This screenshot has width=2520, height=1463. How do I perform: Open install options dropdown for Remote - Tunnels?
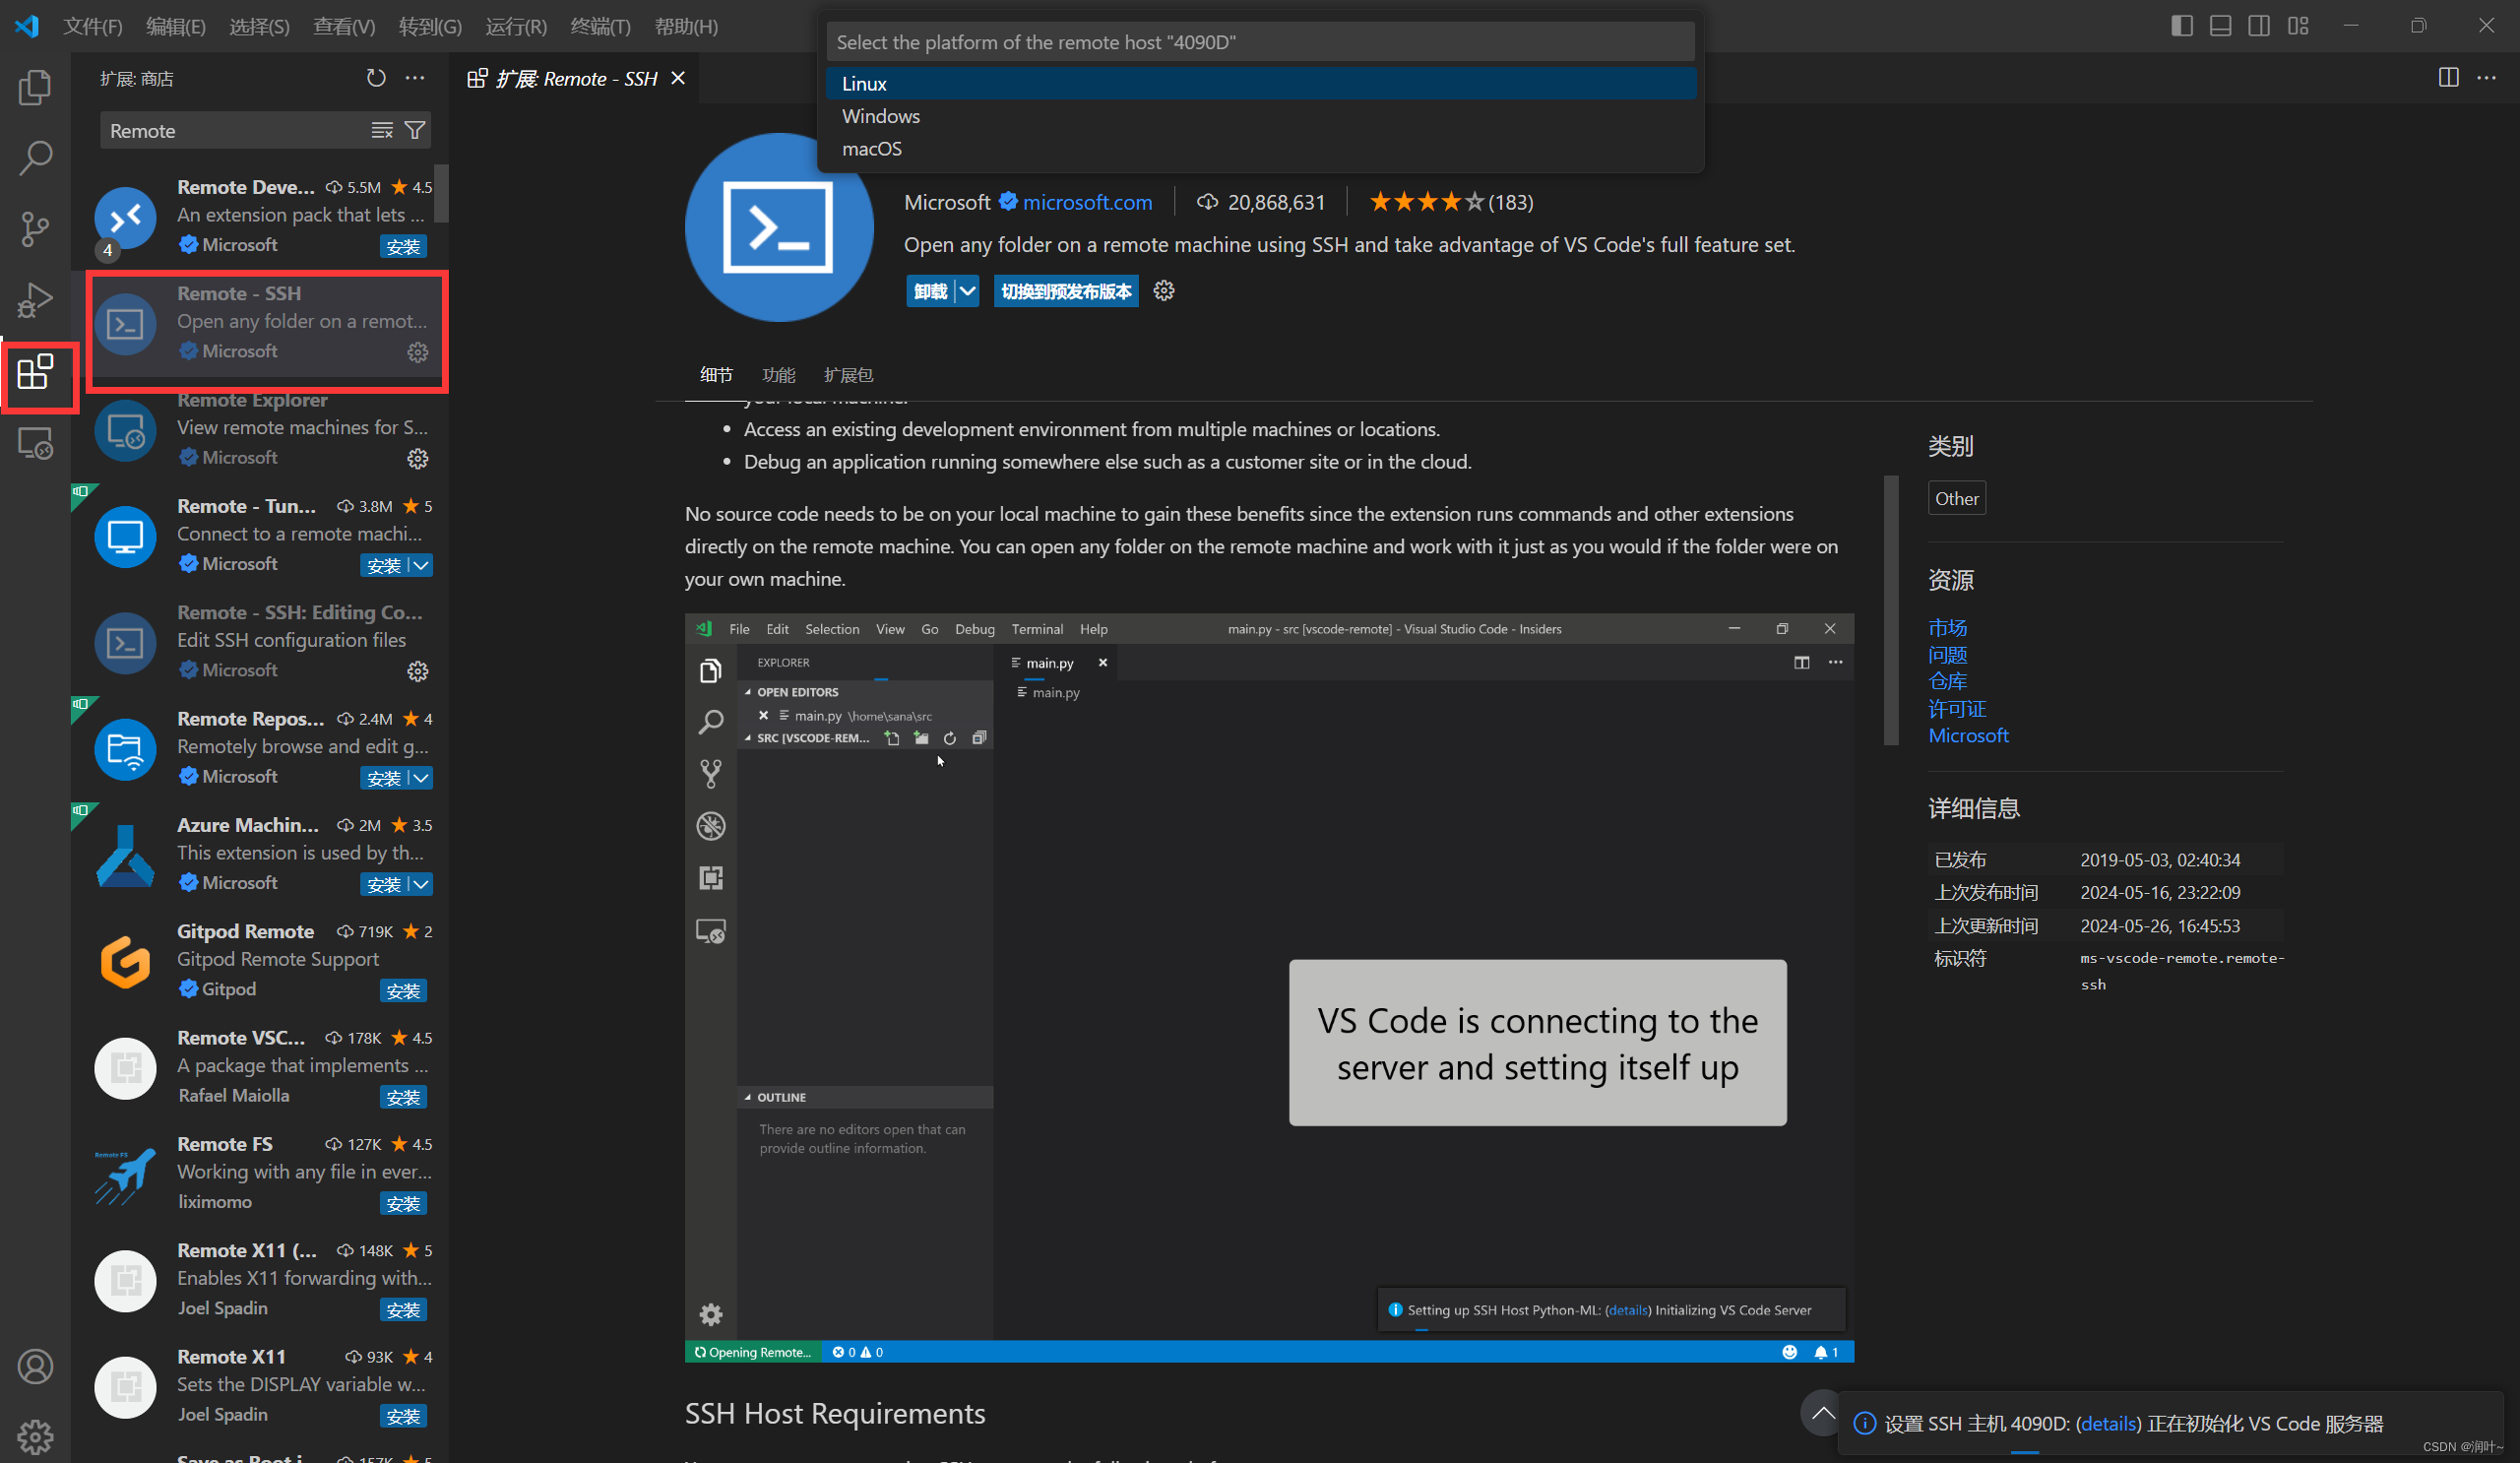tap(422, 565)
